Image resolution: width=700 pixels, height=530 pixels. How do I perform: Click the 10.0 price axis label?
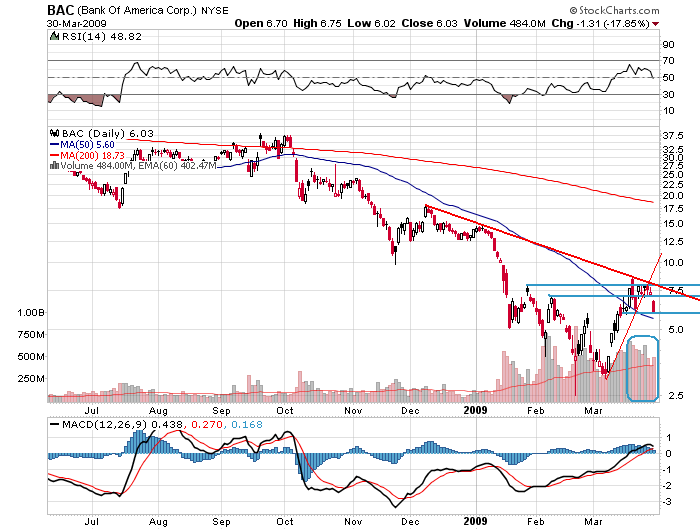[673, 263]
